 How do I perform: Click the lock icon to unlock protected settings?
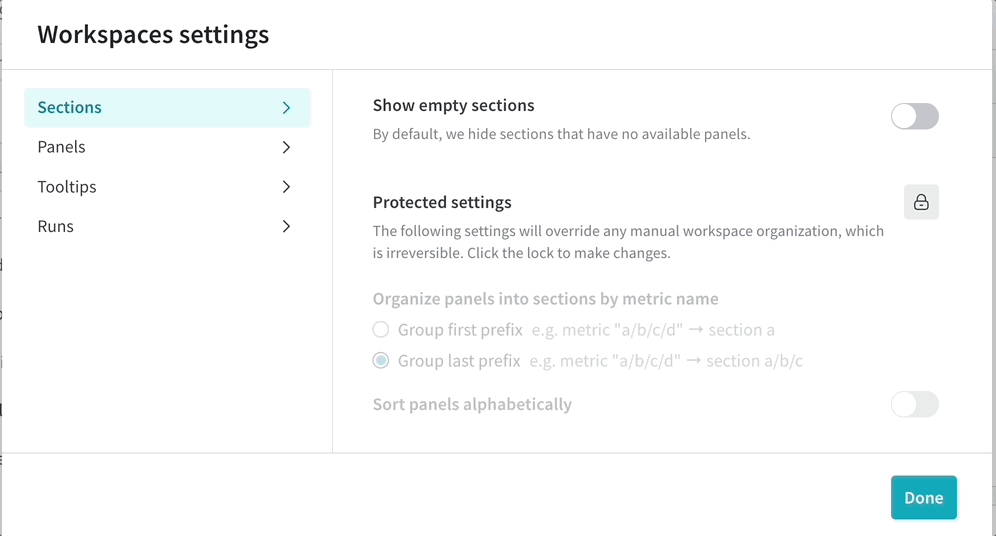(921, 202)
